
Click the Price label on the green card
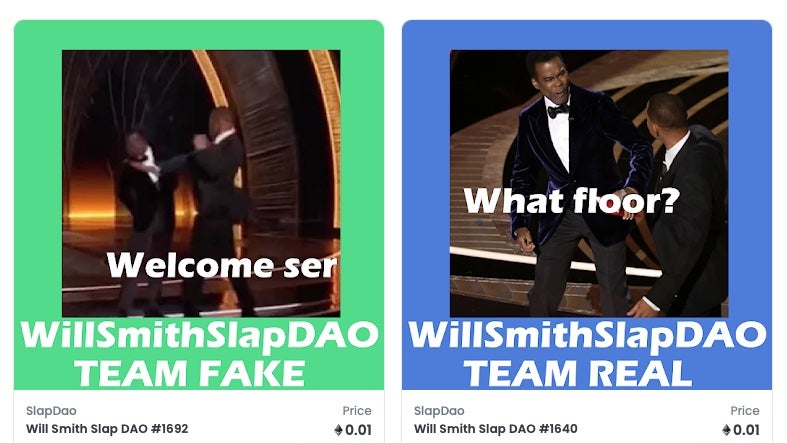(x=357, y=411)
